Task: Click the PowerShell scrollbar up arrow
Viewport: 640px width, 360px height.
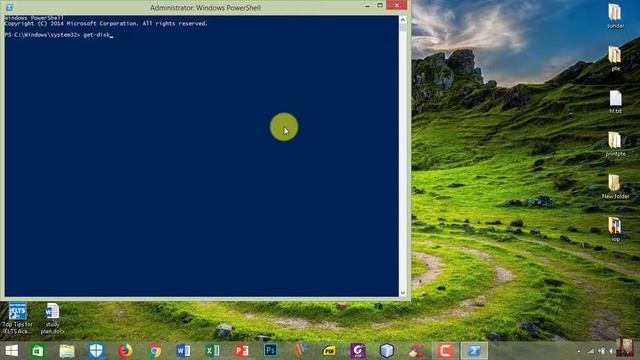Action: pyautogui.click(x=403, y=20)
